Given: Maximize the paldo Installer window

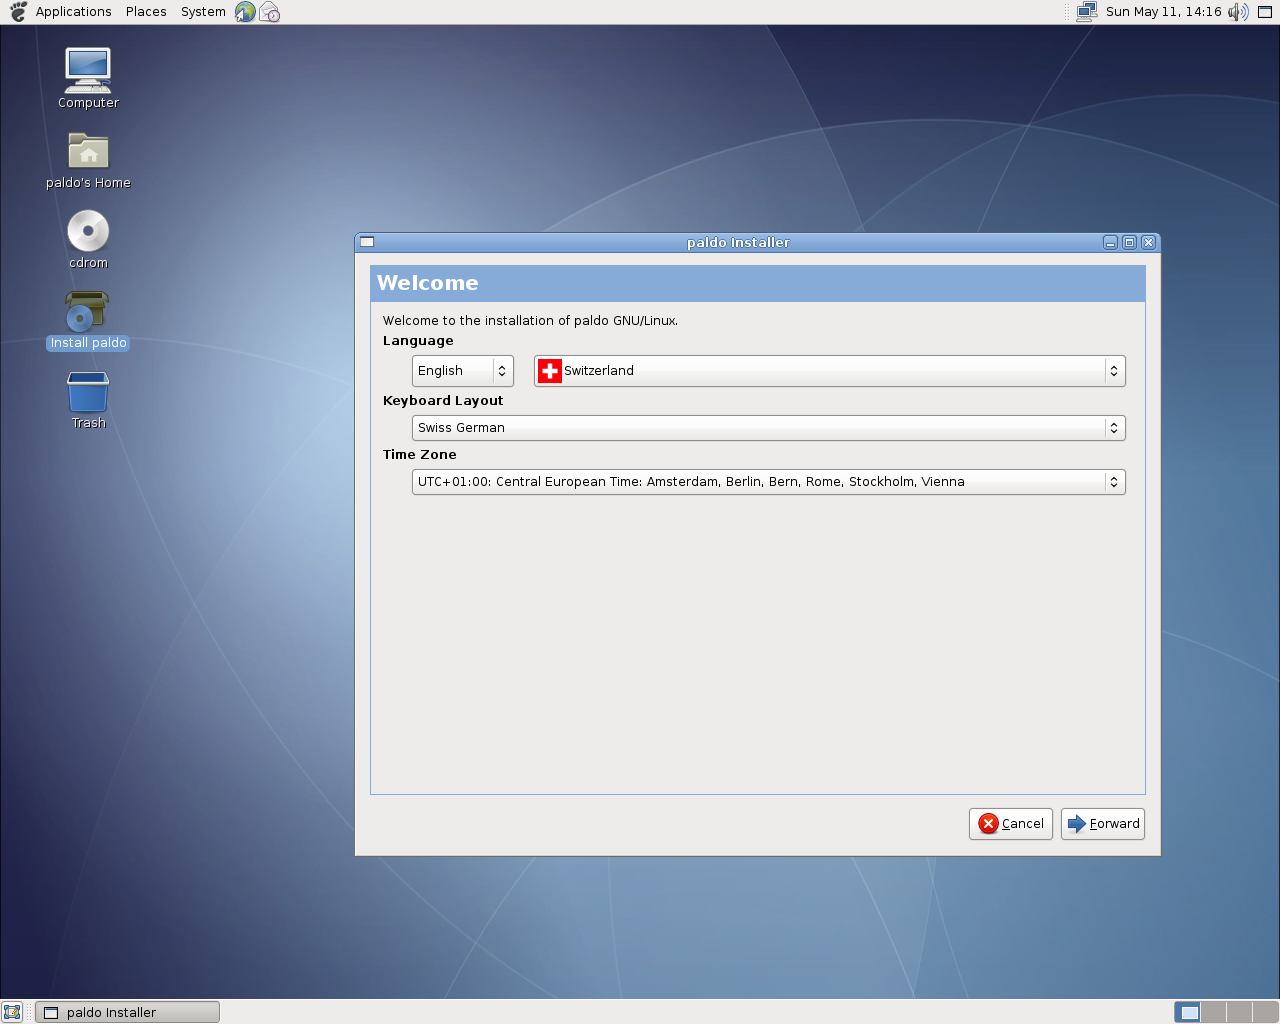Looking at the screenshot, I should pos(1129,242).
